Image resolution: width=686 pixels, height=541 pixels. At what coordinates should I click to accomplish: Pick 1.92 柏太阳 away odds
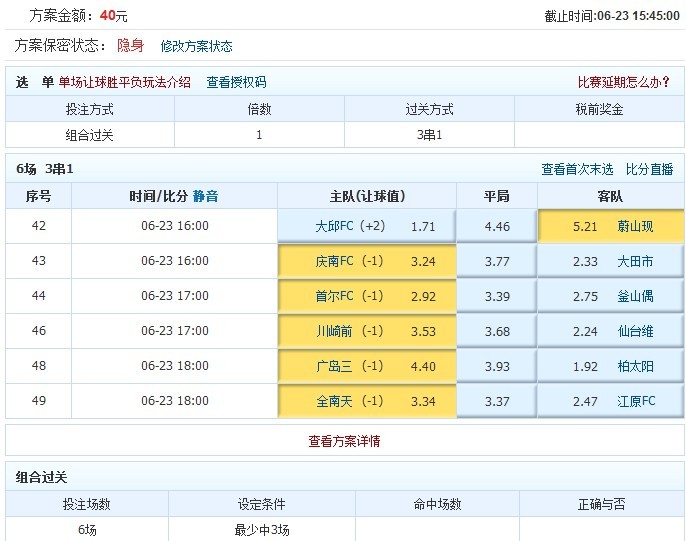pos(611,366)
